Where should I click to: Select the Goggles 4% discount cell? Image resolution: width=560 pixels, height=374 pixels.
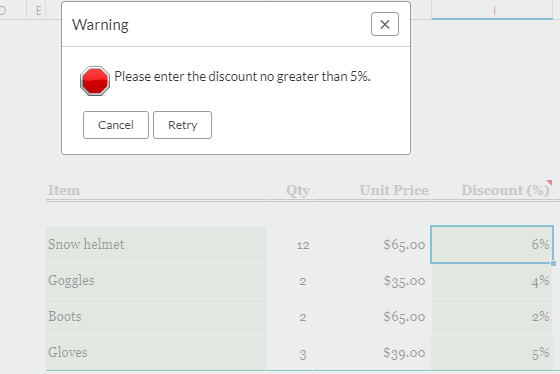pos(492,281)
